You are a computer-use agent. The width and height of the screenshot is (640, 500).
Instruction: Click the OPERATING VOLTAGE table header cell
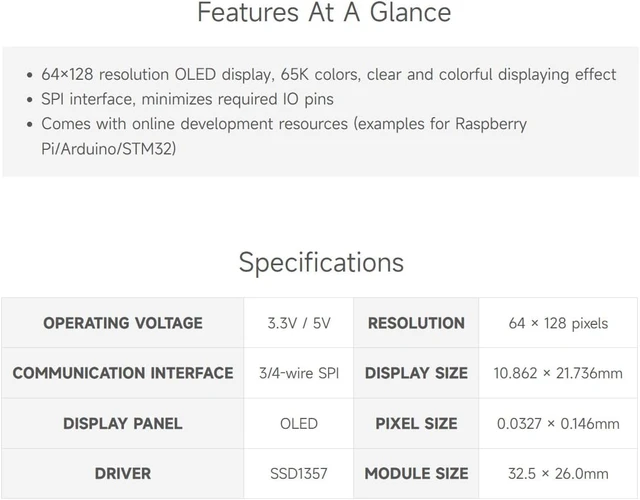[123, 323]
